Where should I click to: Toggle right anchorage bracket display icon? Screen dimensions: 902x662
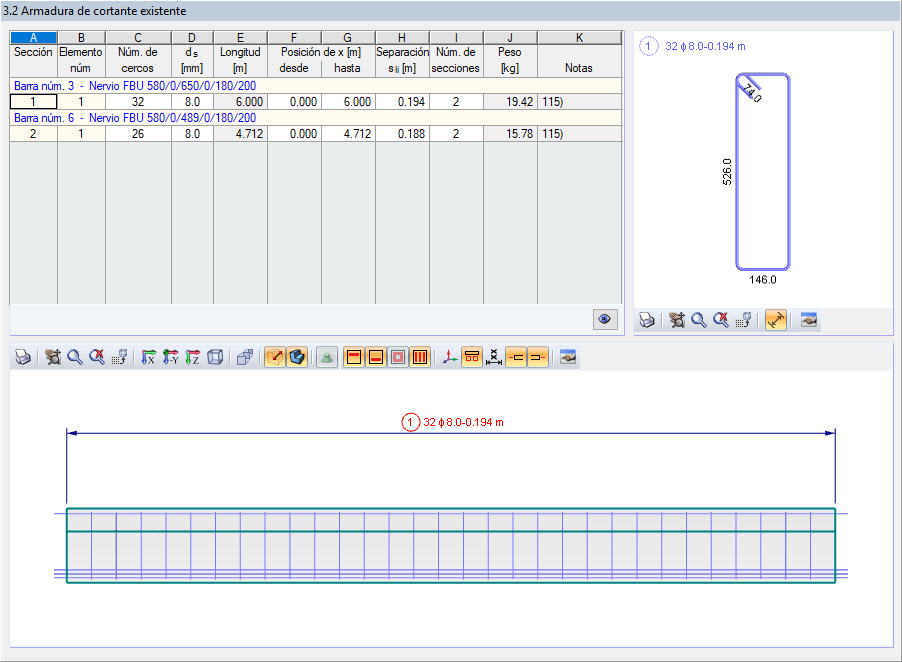click(538, 357)
